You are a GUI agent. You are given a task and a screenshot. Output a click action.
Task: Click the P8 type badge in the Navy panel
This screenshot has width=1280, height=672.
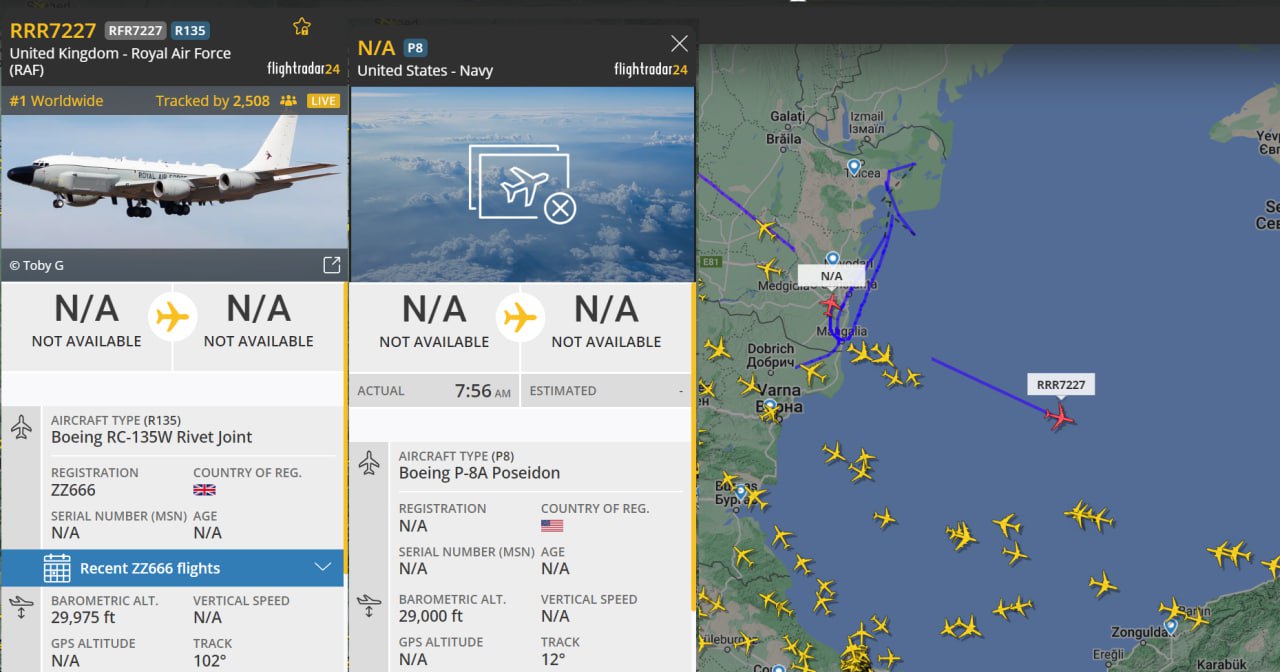[415, 48]
